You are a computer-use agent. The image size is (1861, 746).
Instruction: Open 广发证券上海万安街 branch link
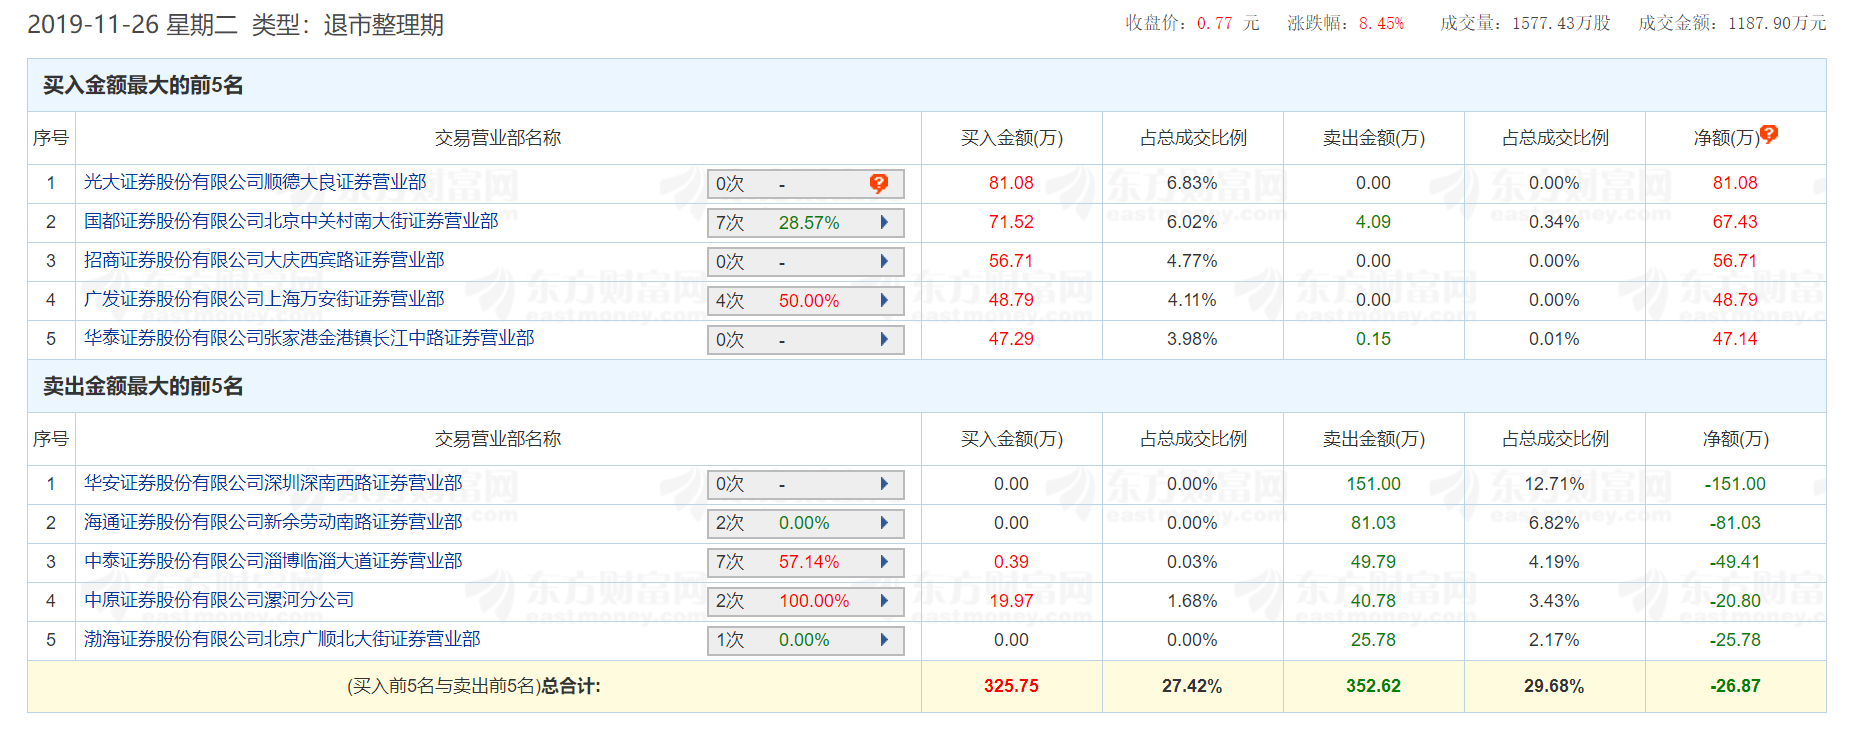pos(264,299)
